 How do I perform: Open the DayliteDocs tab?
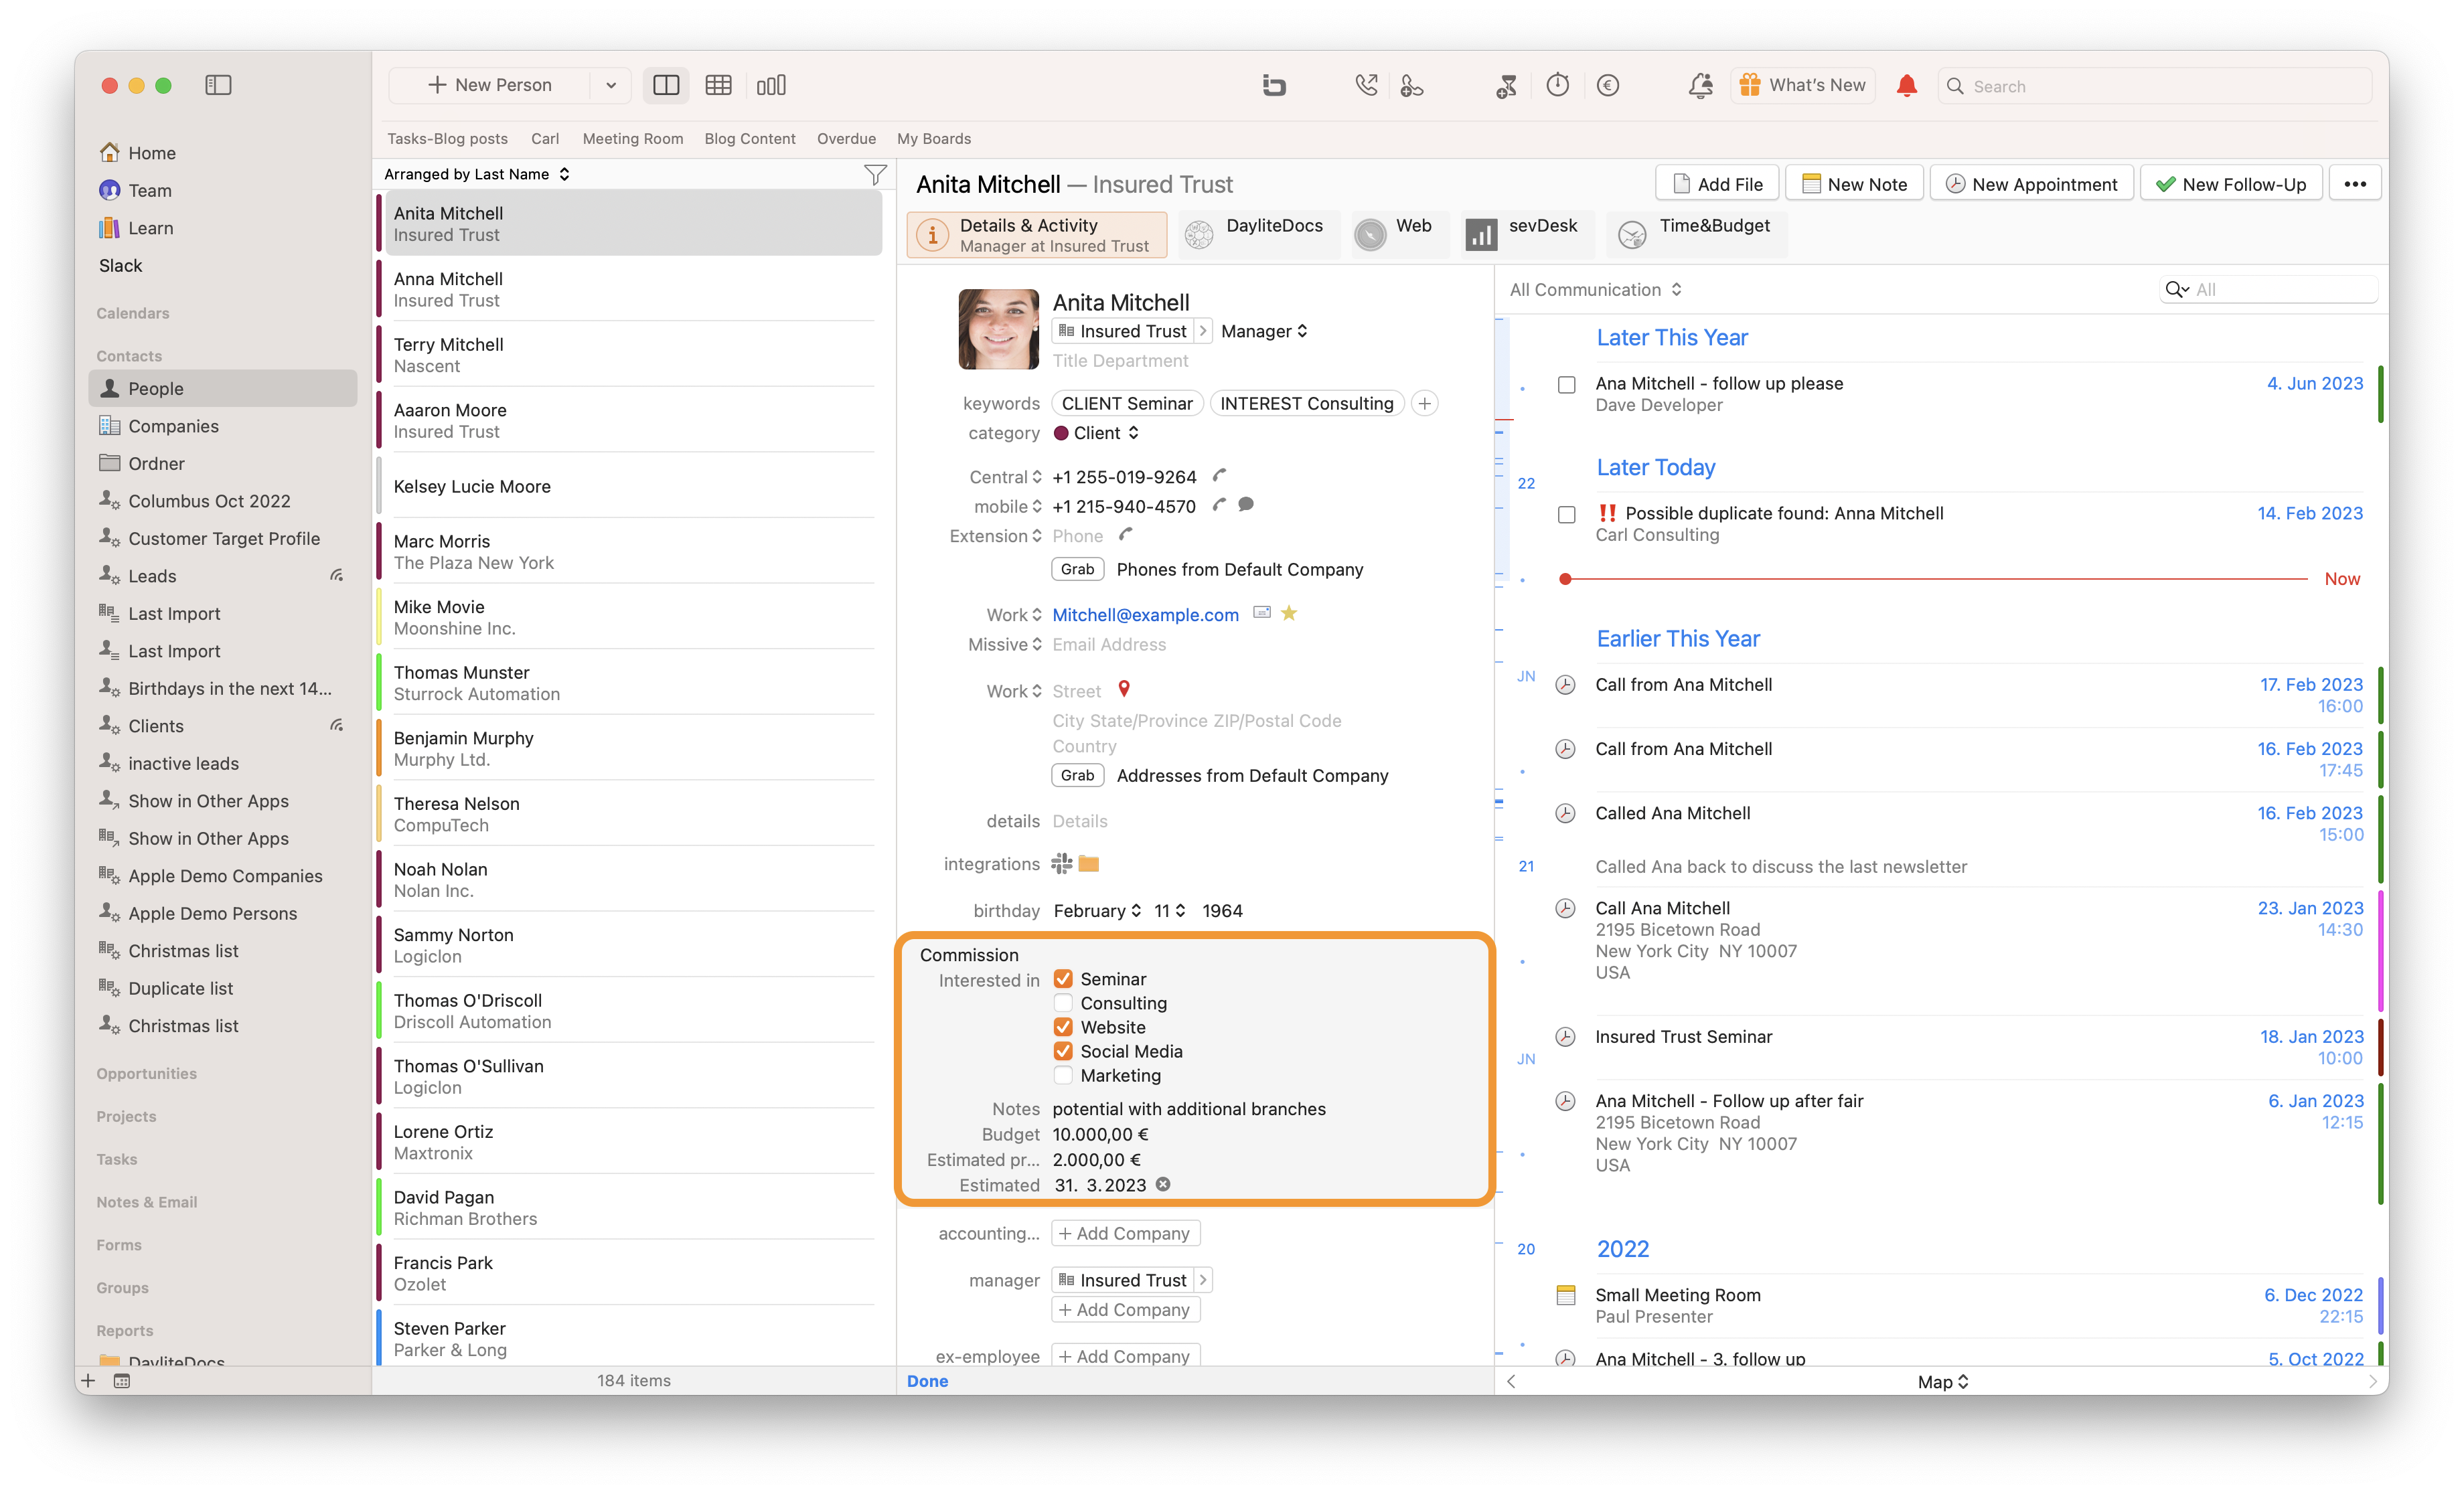click(1258, 235)
